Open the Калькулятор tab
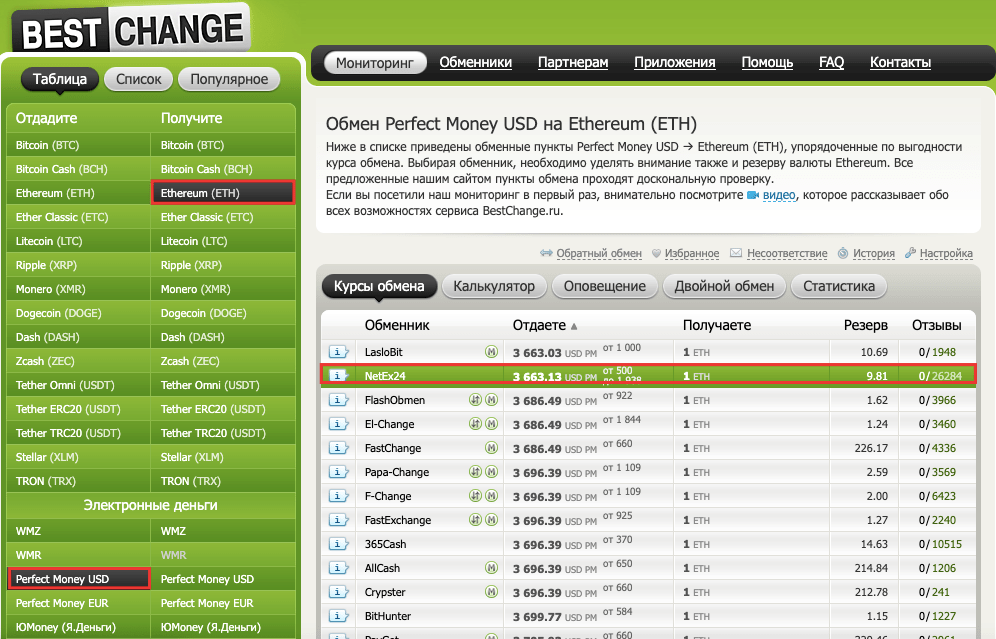The width and height of the screenshot is (996, 639). 494,286
